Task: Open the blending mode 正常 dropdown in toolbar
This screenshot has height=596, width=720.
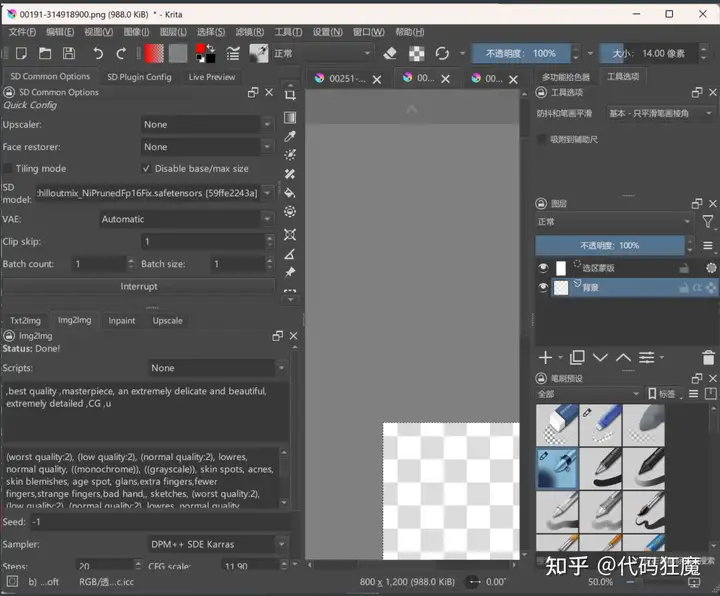Action: point(322,54)
